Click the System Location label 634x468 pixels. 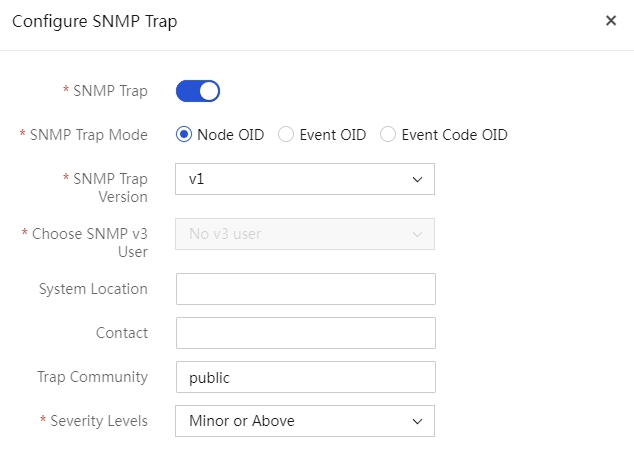(x=93, y=289)
